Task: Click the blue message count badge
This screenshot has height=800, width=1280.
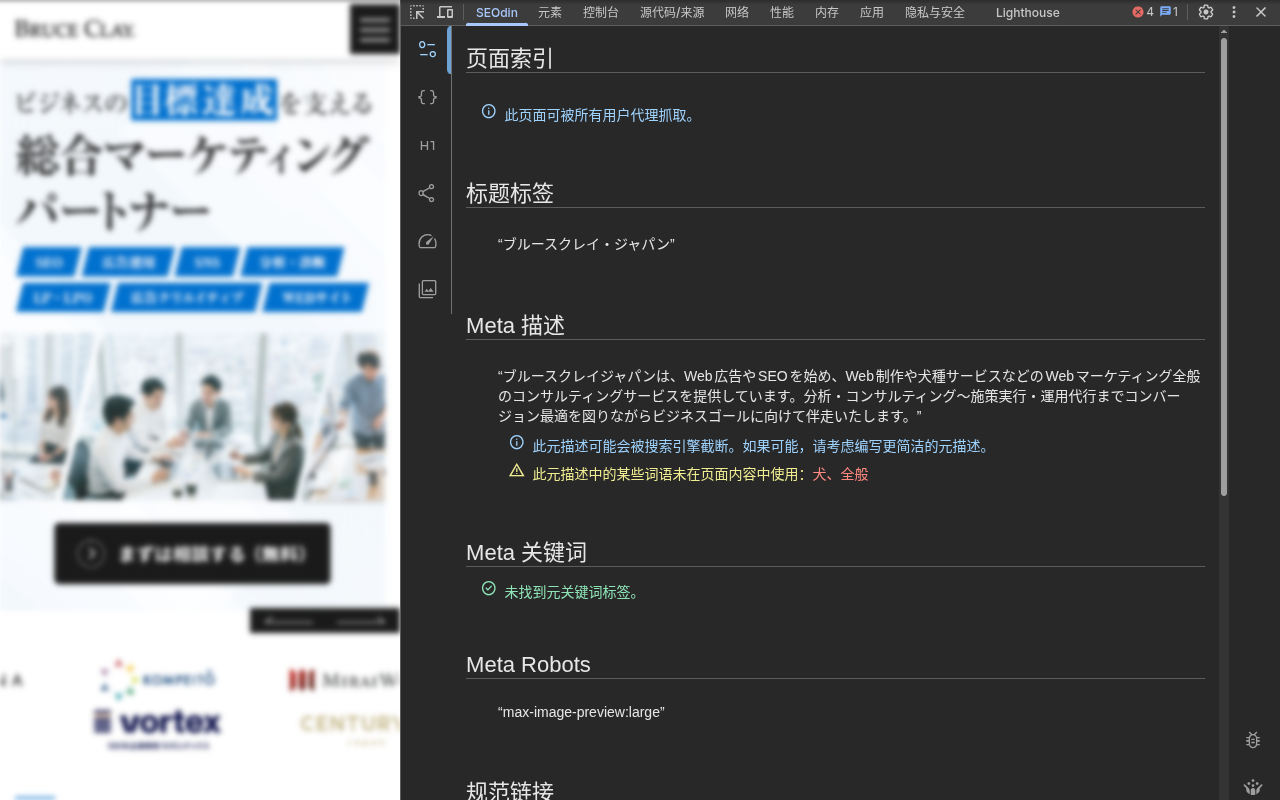Action: pyautogui.click(x=1169, y=12)
